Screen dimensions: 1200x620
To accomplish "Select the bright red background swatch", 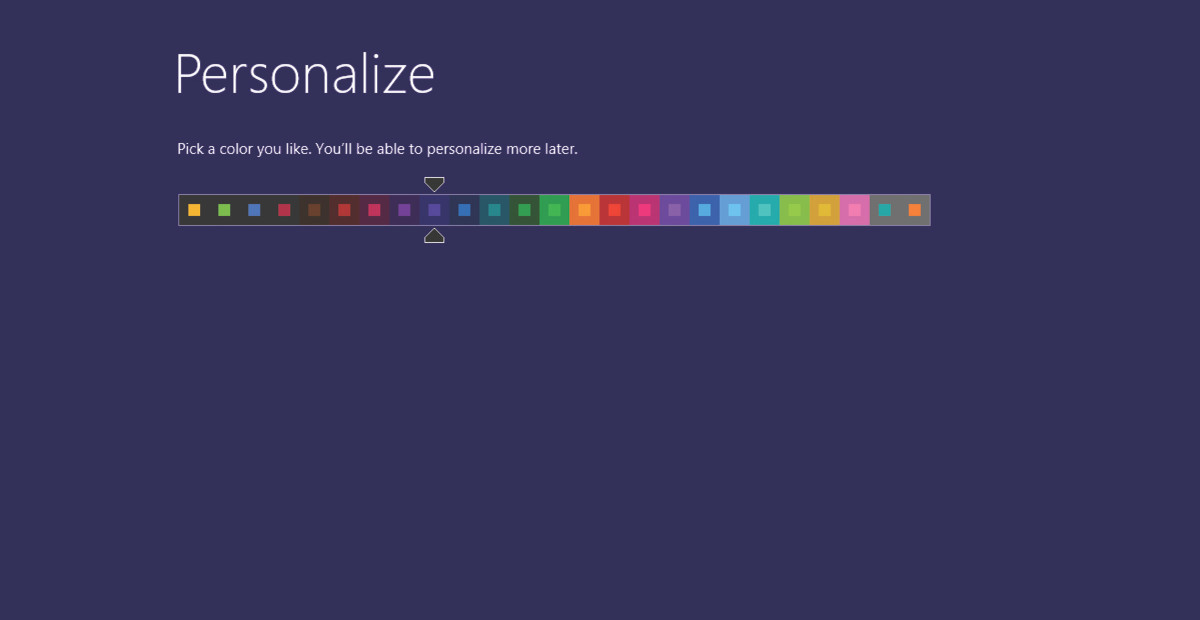I will (x=614, y=210).
